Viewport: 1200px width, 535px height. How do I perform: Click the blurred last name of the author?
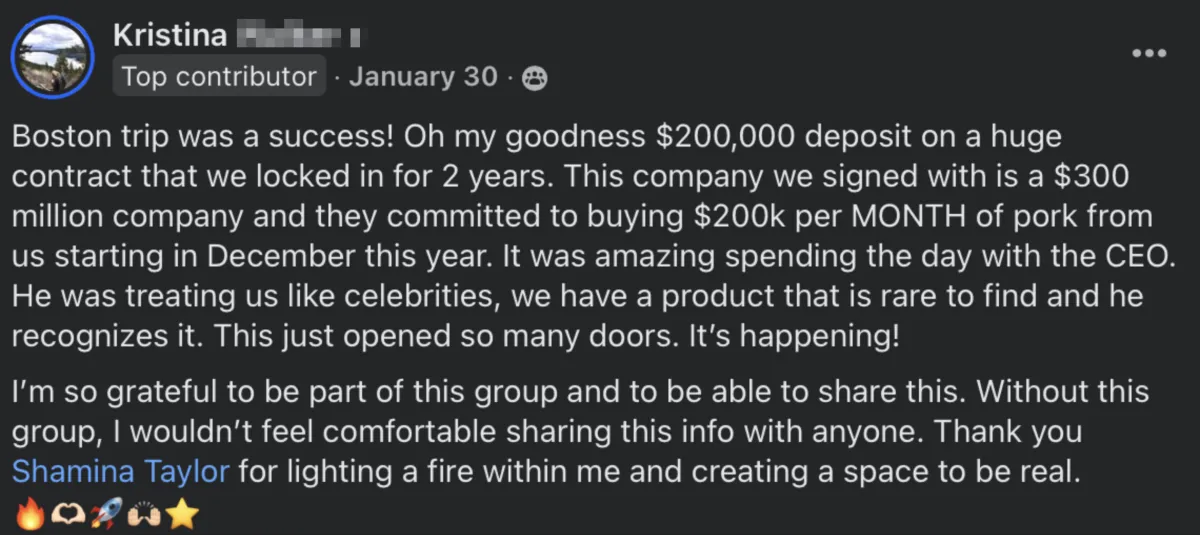pyautogui.click(x=299, y=37)
